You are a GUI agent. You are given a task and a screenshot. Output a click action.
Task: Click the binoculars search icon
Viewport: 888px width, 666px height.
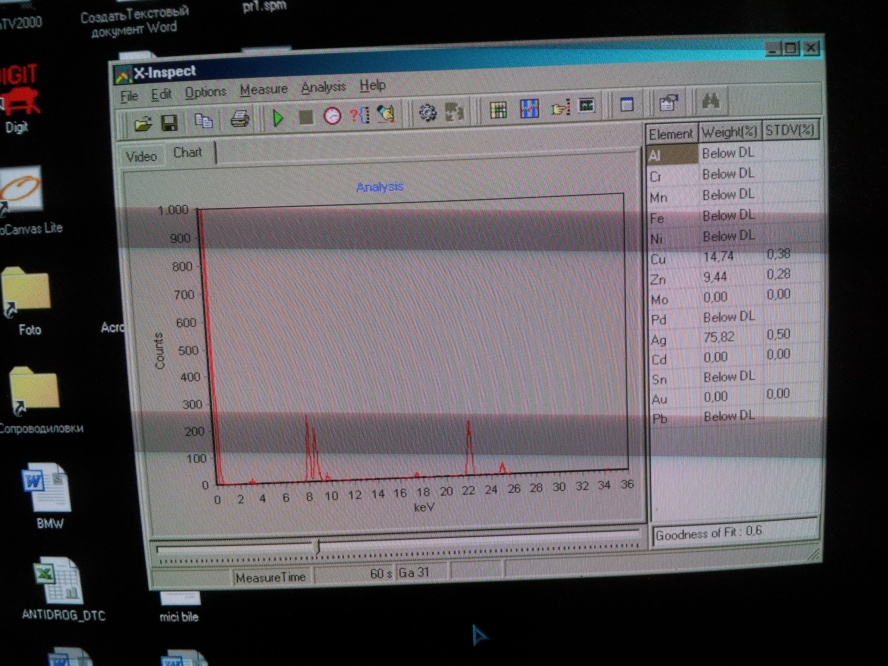[711, 101]
